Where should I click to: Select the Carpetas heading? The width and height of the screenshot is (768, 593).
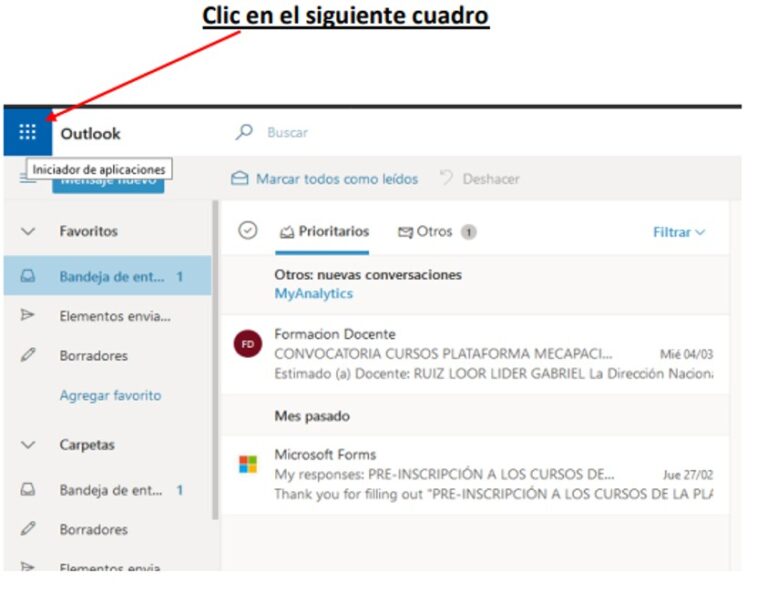click(87, 445)
